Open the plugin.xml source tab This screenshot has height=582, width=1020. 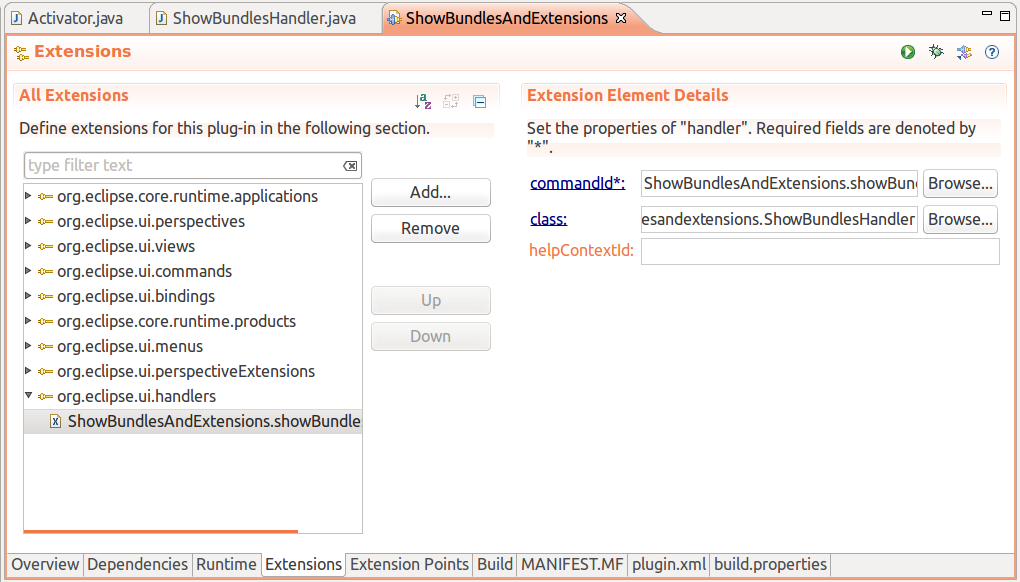click(669, 564)
